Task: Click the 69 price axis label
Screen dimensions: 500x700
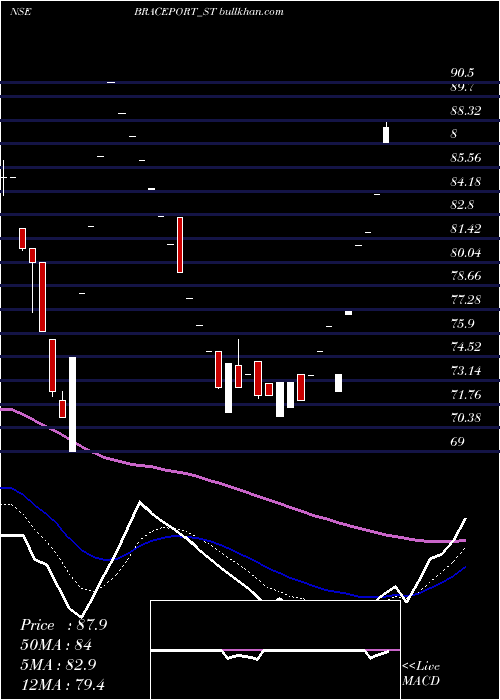Action: pyautogui.click(x=458, y=442)
